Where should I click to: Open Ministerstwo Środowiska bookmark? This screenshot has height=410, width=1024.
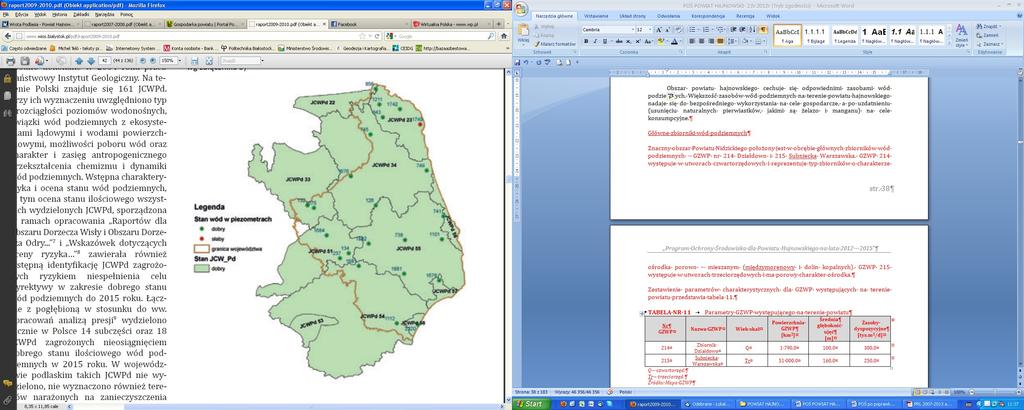(304, 48)
